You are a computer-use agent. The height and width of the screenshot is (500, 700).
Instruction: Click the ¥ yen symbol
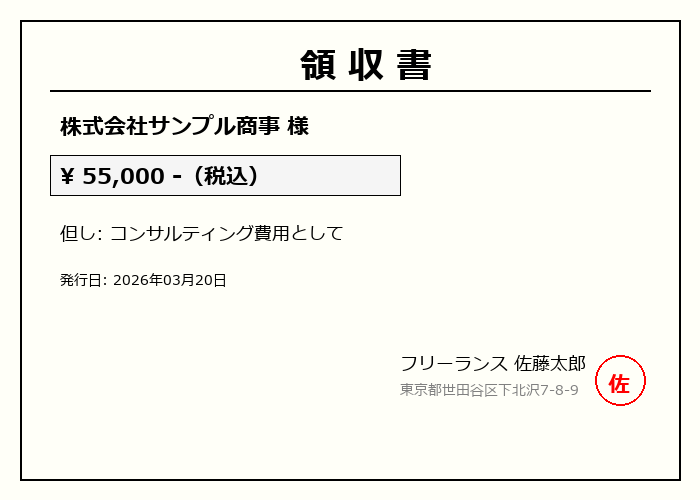[x=68, y=177]
